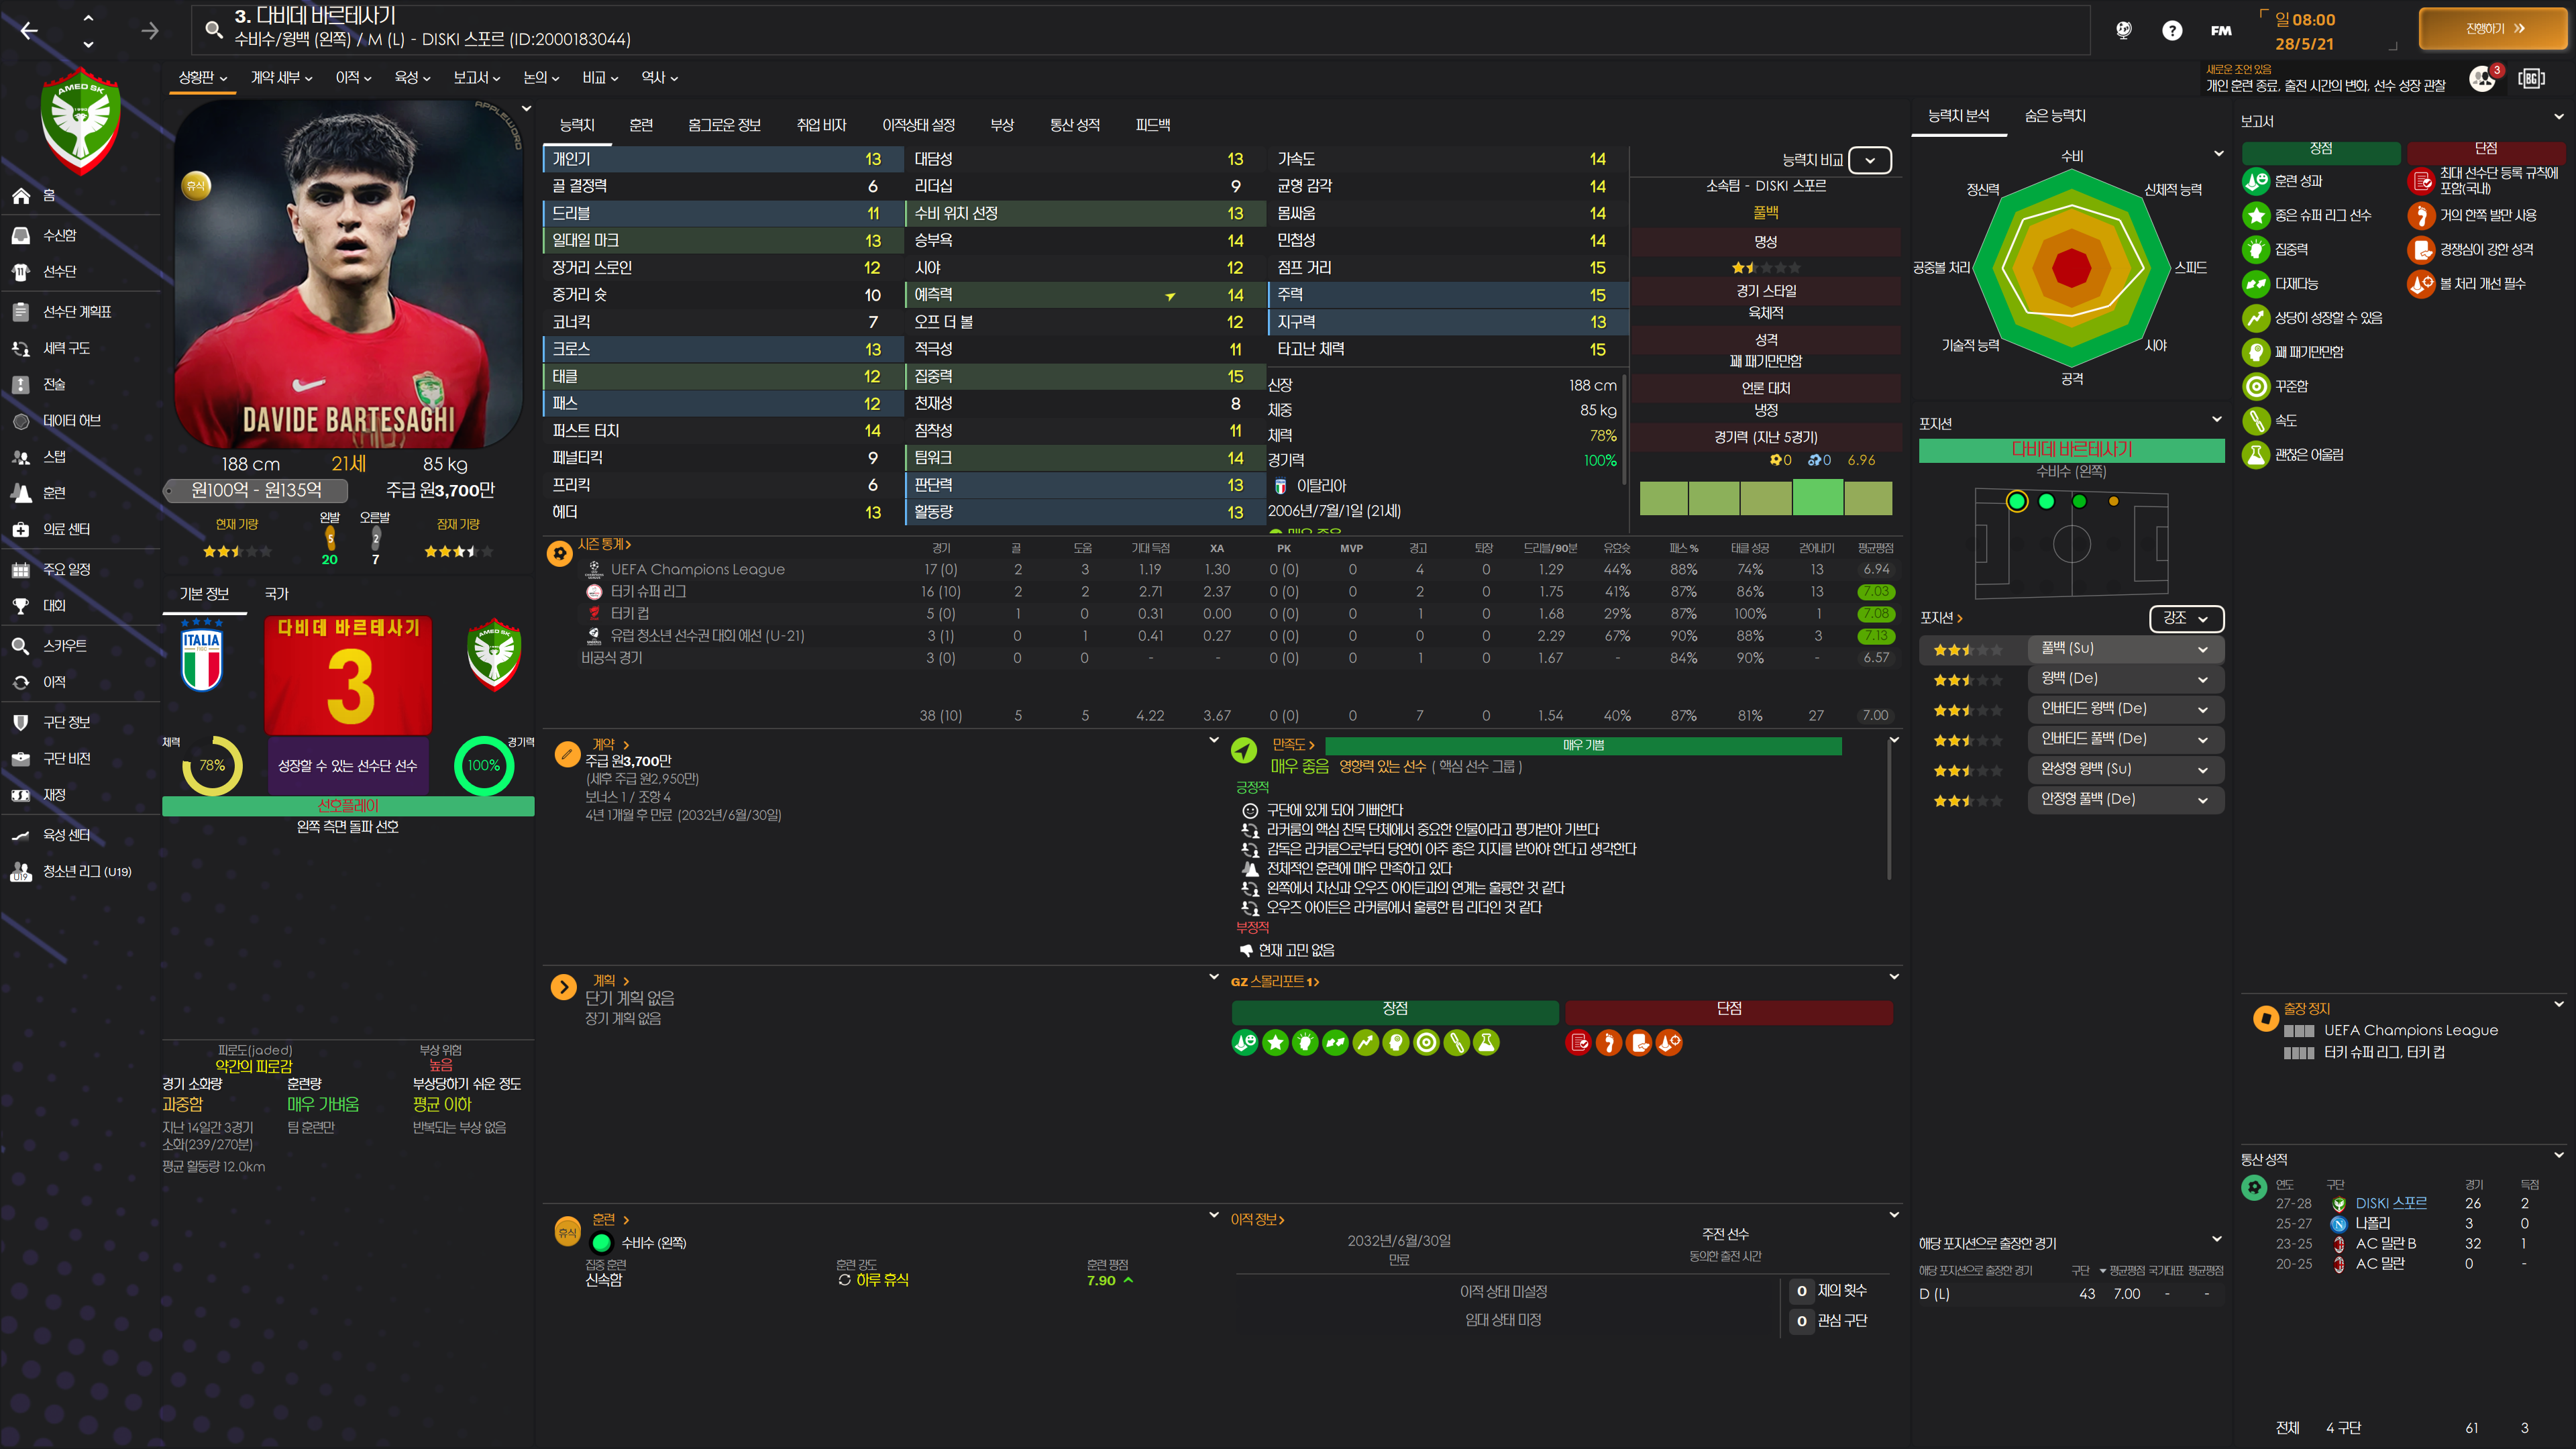
Task: Open the help question mark icon
Action: 2171,30
